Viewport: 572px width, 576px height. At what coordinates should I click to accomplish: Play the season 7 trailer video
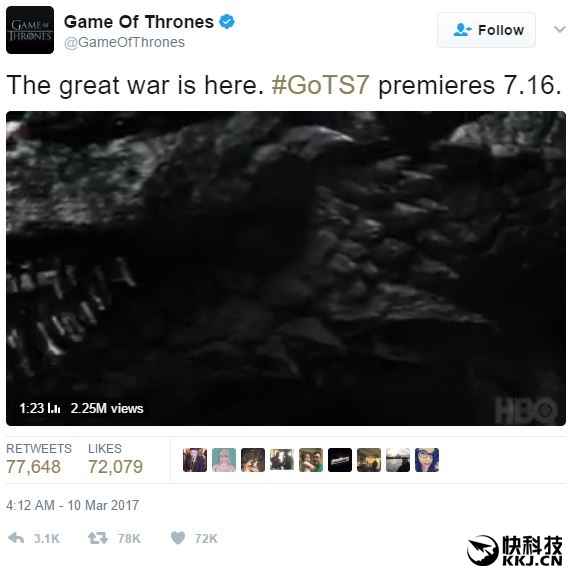click(286, 269)
